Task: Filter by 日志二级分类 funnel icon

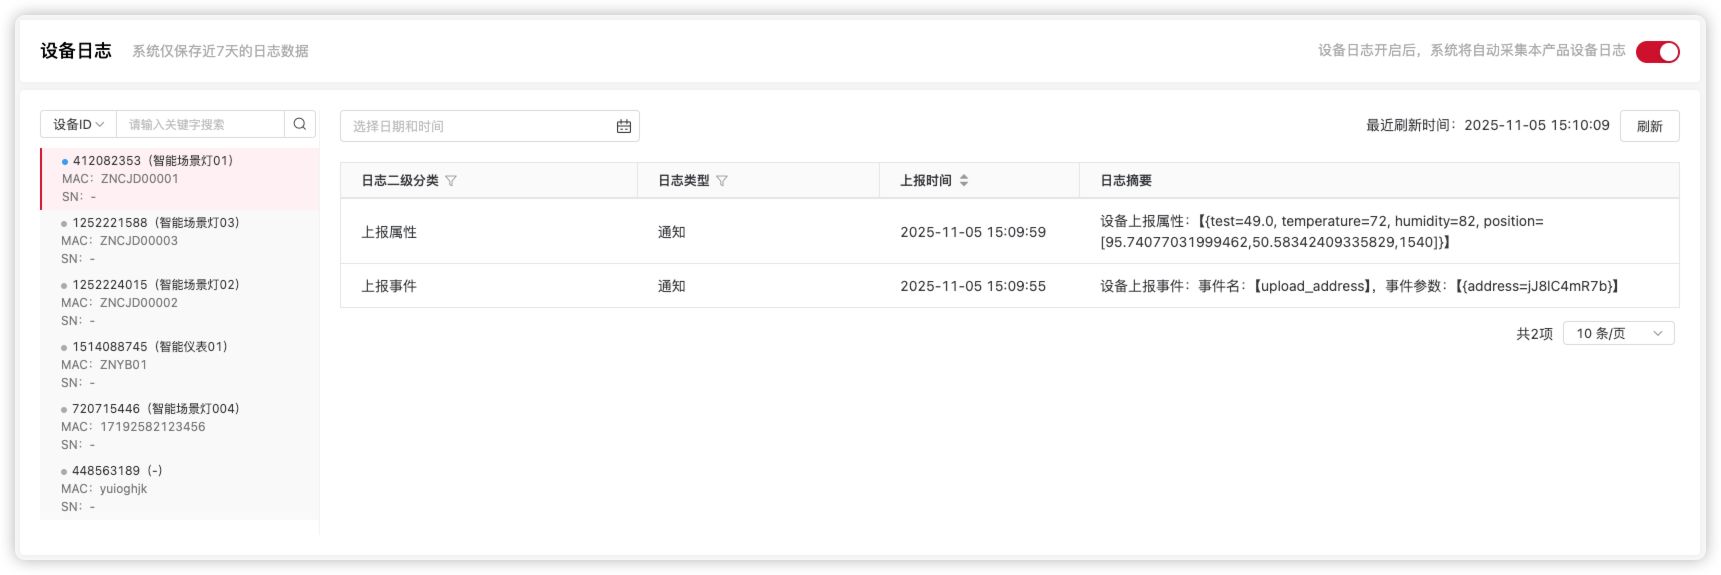Action: pos(451,181)
